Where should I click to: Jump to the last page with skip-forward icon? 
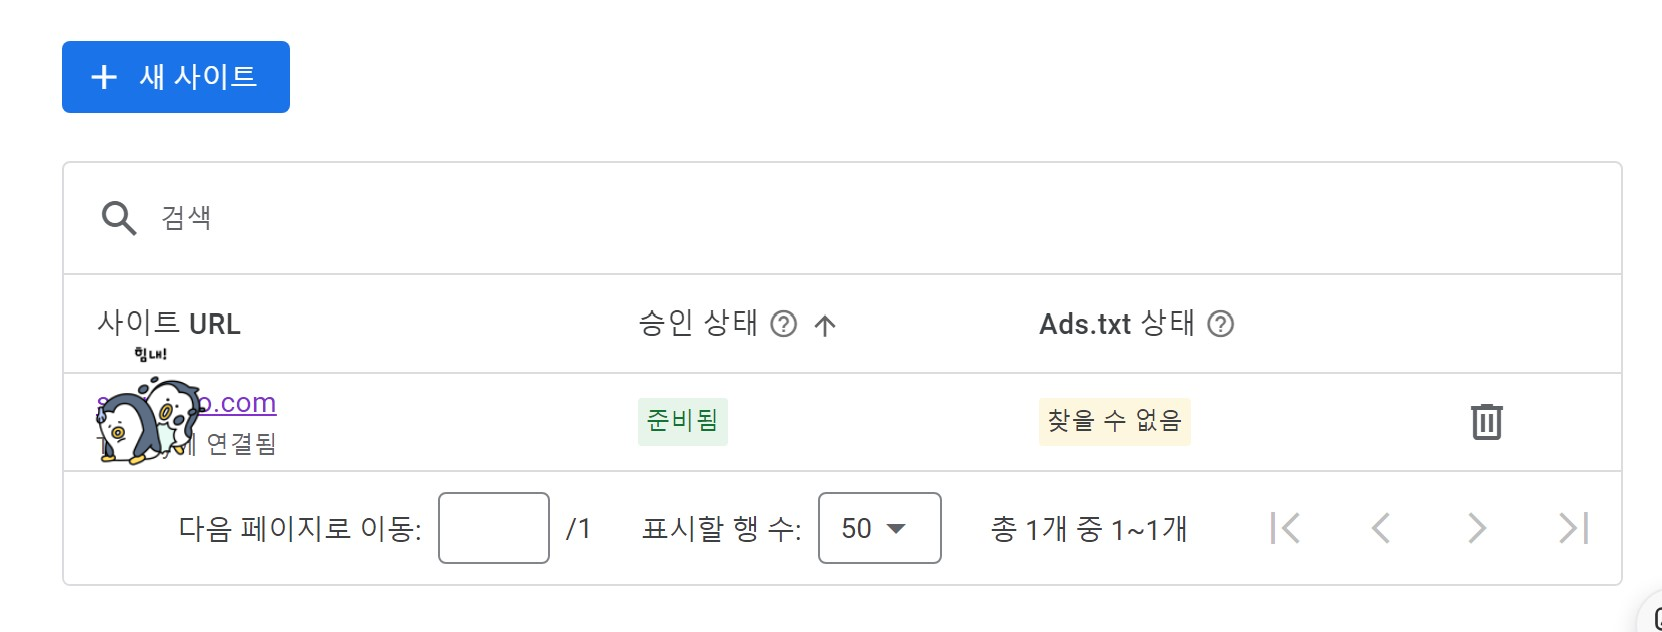[1571, 527]
